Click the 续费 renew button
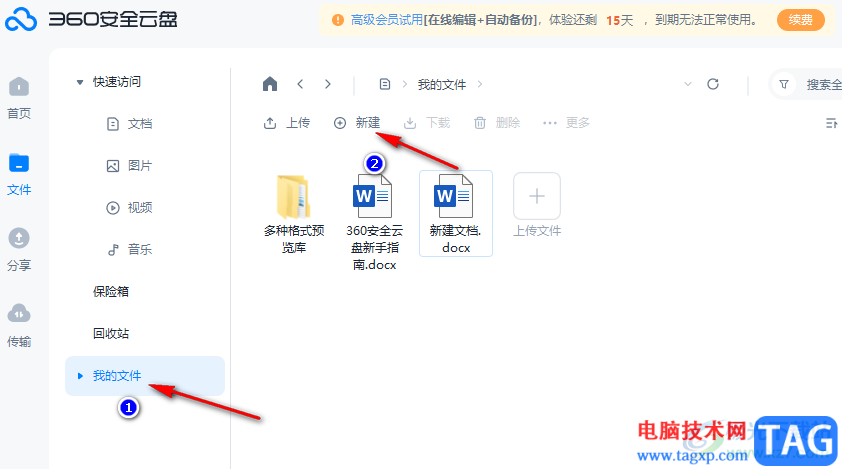842x469 pixels. pyautogui.click(x=801, y=20)
